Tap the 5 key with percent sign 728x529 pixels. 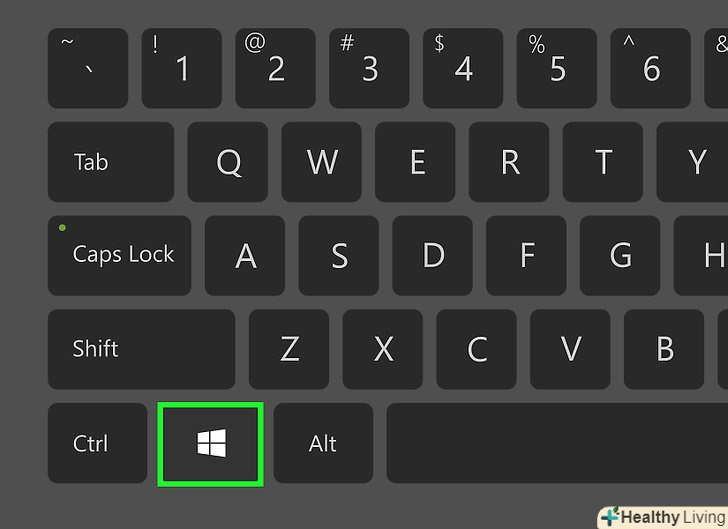(x=557, y=68)
